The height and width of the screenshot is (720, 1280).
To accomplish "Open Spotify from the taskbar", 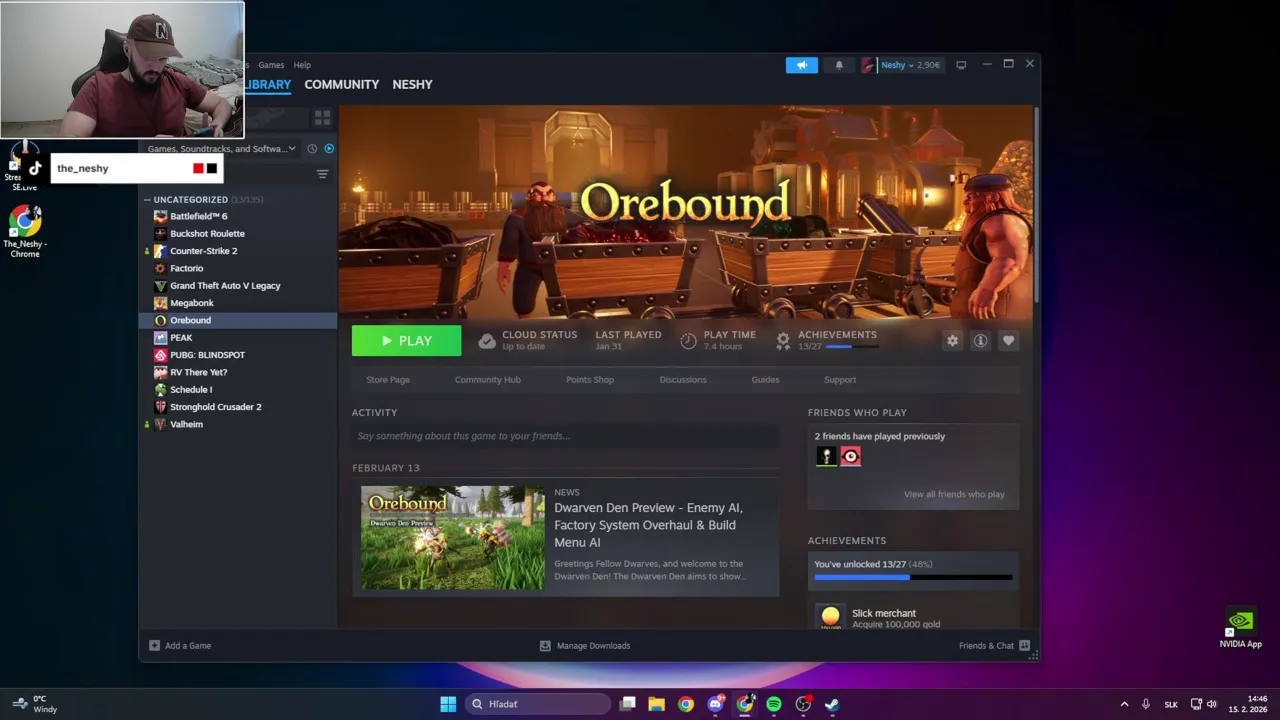I will click(774, 704).
